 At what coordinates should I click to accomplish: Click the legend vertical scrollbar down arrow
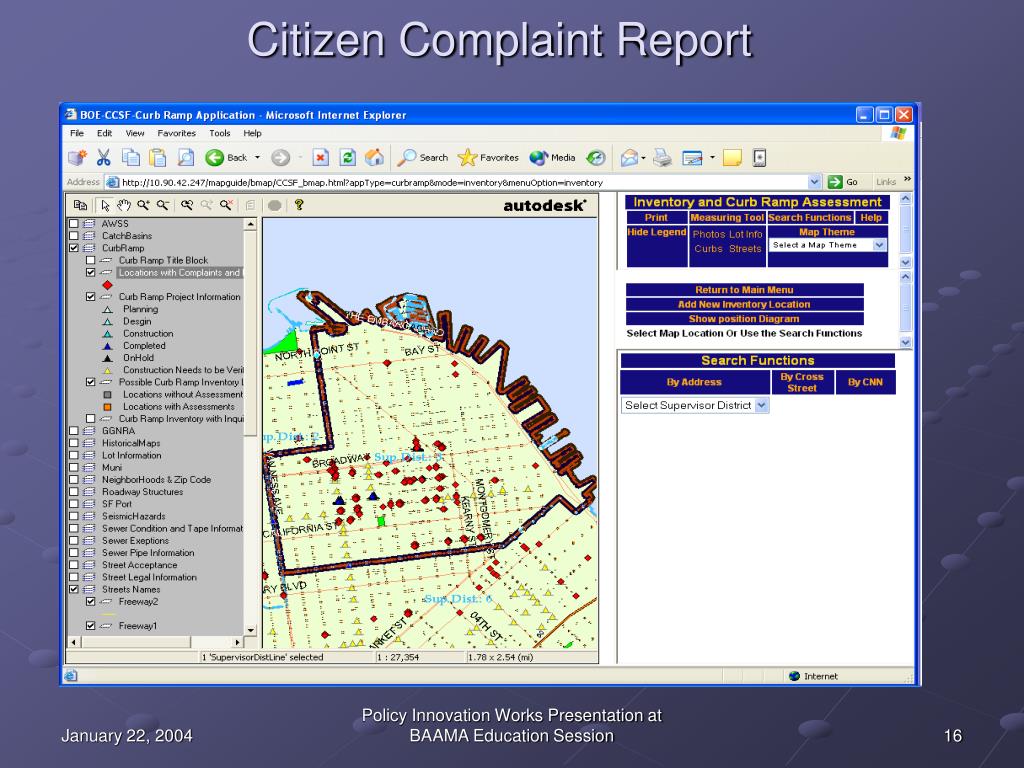251,630
